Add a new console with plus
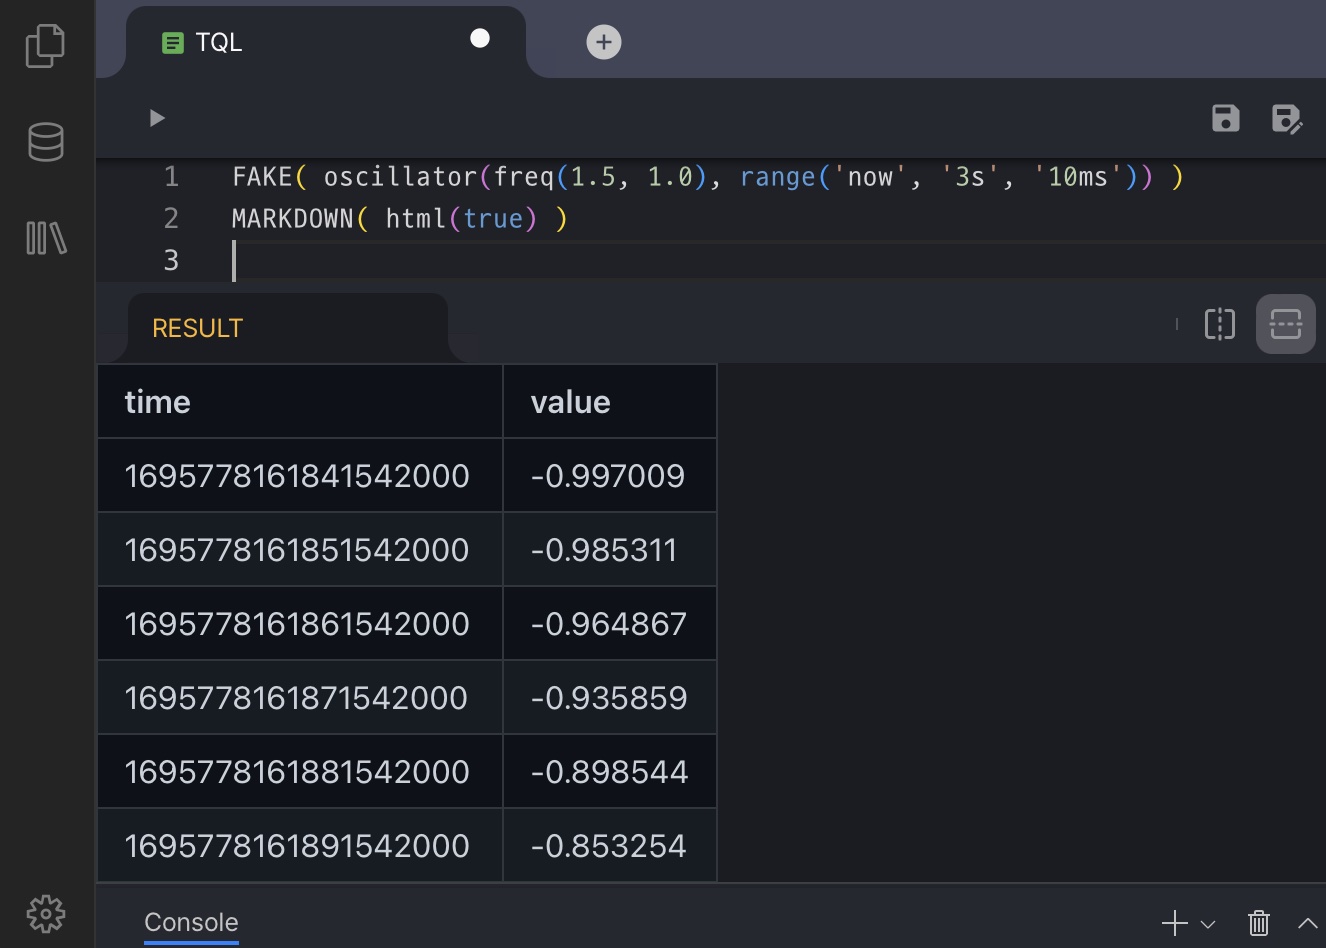 pos(1175,922)
